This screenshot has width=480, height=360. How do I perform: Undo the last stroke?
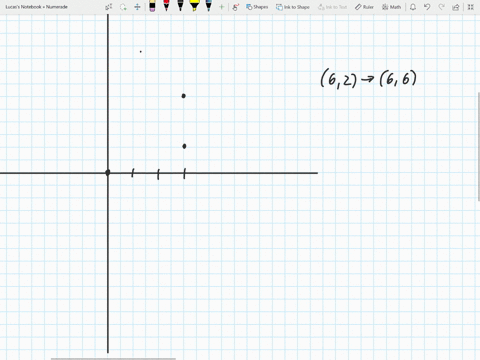(427, 7)
